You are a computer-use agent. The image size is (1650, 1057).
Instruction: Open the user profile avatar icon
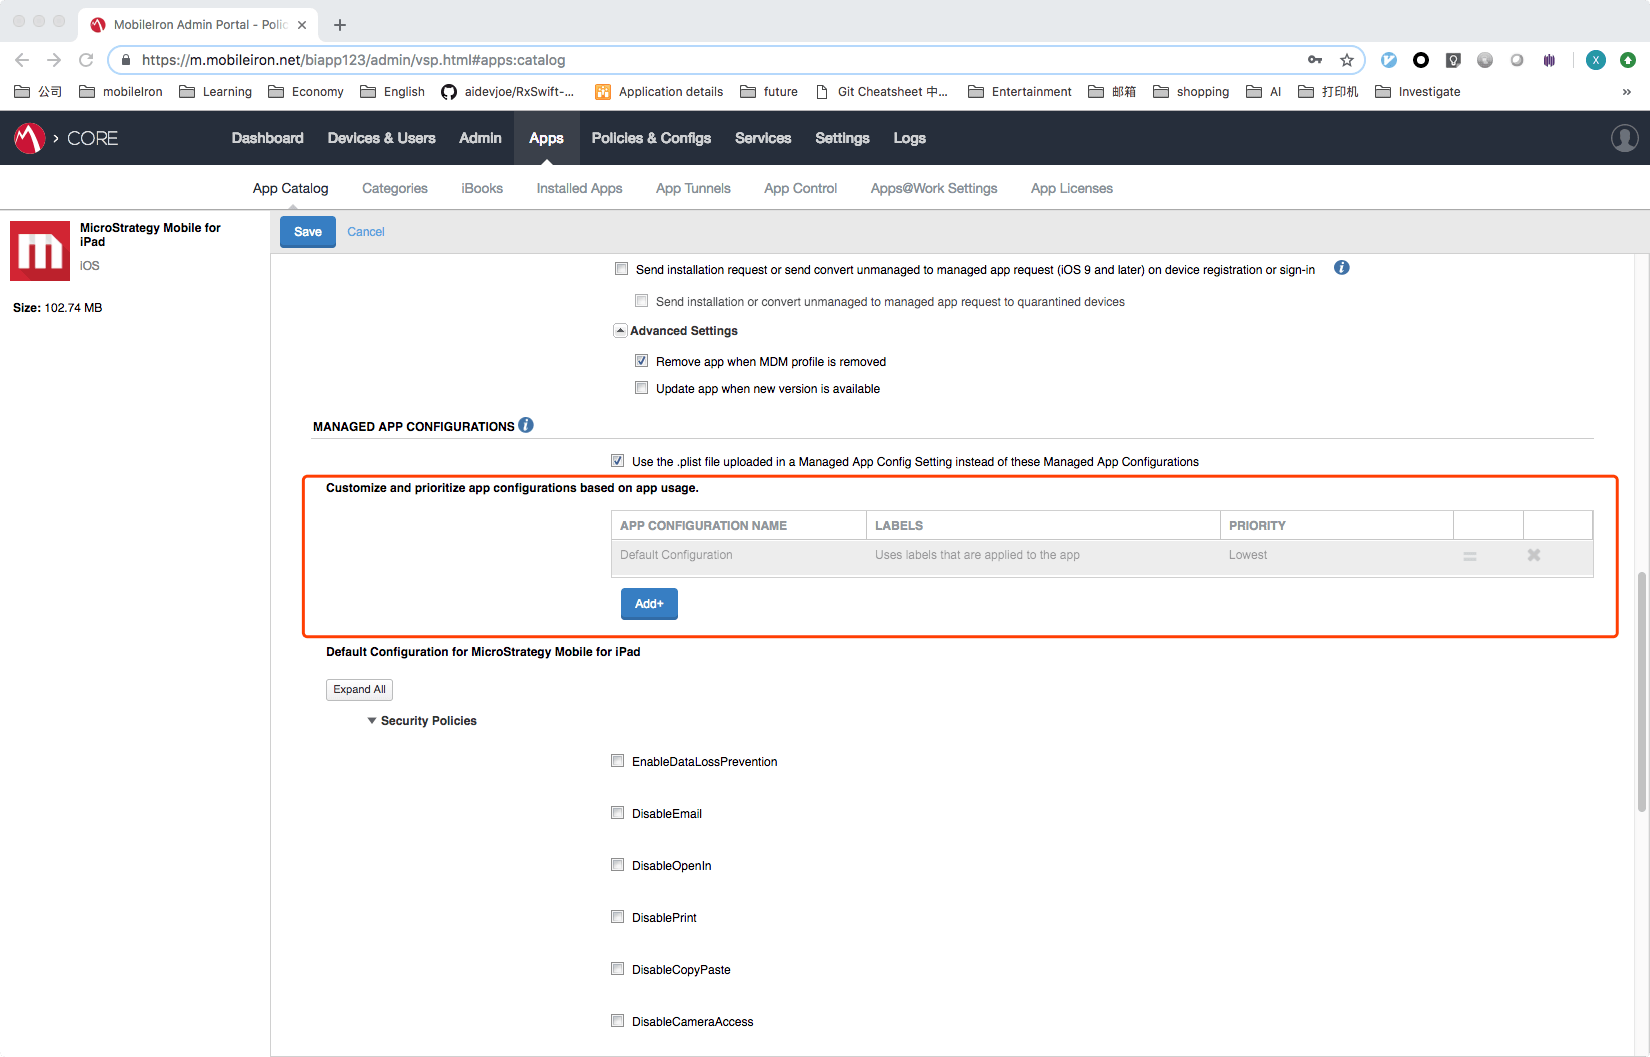[x=1624, y=138]
